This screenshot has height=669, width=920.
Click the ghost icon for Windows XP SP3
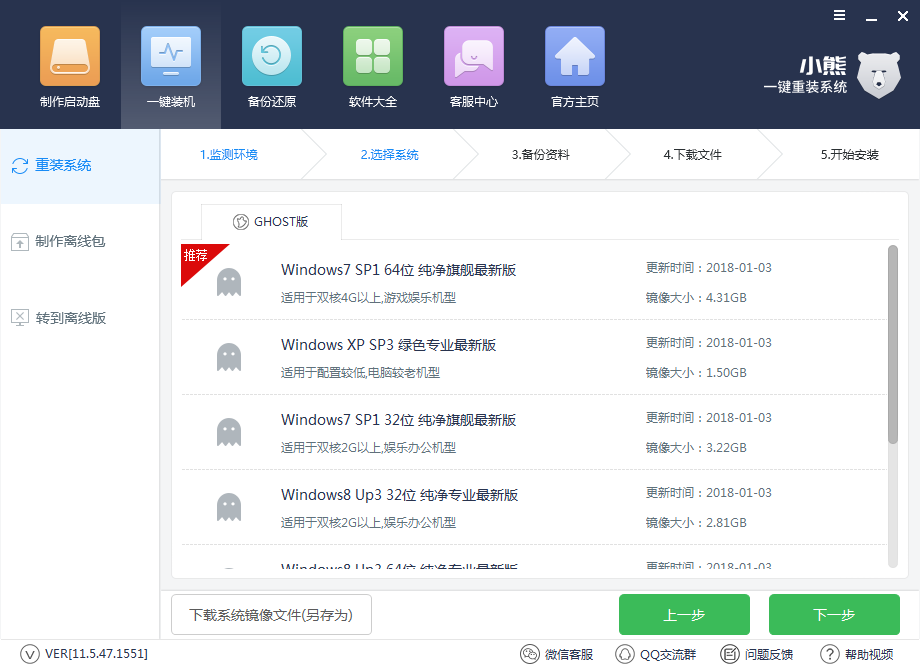(x=229, y=357)
